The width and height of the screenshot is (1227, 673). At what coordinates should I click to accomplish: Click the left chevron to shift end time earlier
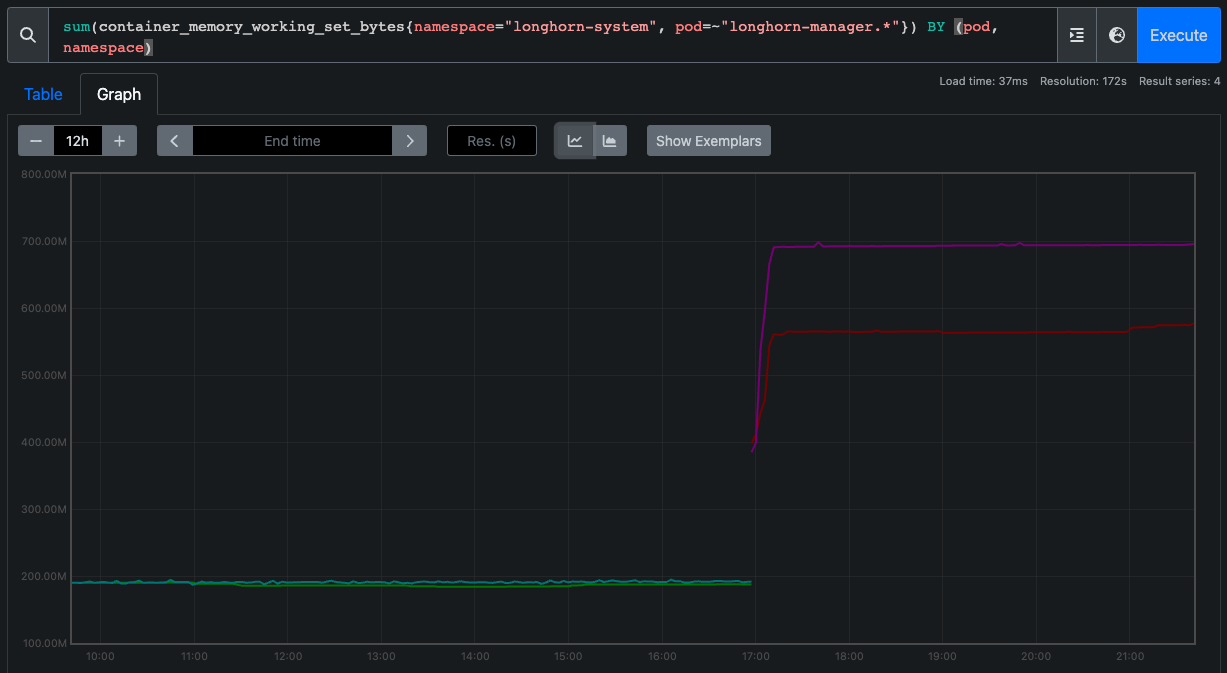click(174, 140)
